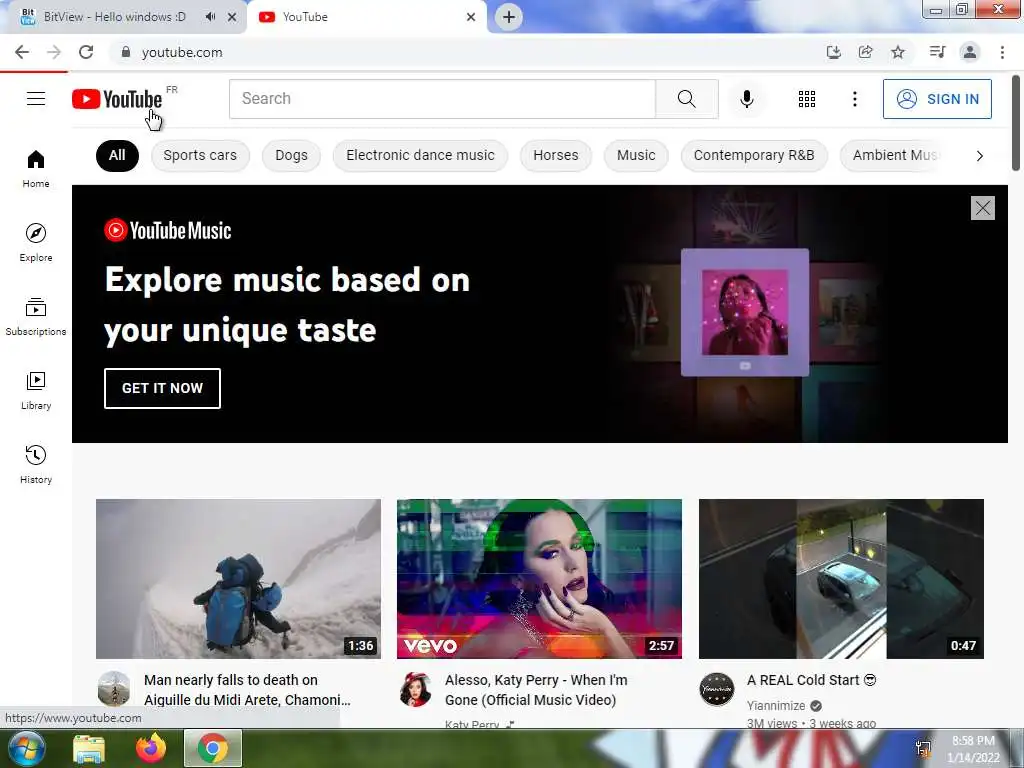
Task: Click the browser forward arrow
Action: click(54, 52)
